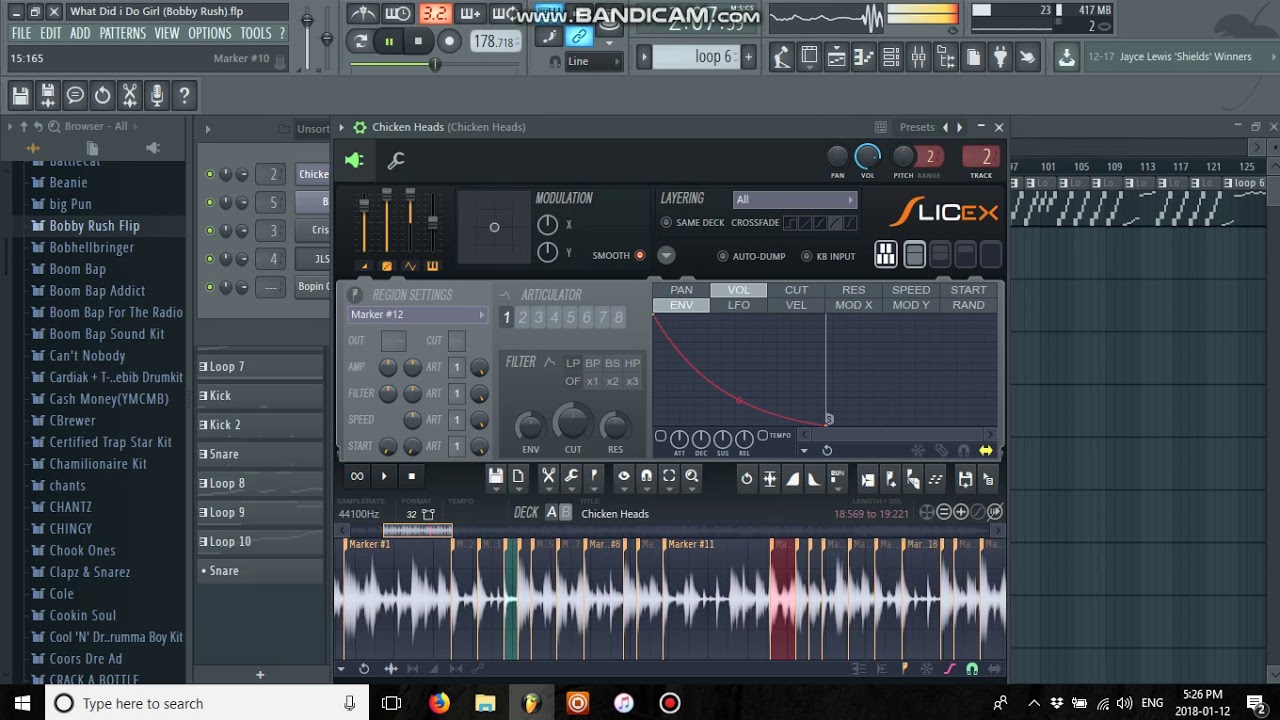Image resolution: width=1280 pixels, height=720 pixels.
Task: Click the Slicex plugin settings wrench icon
Action: 396,160
